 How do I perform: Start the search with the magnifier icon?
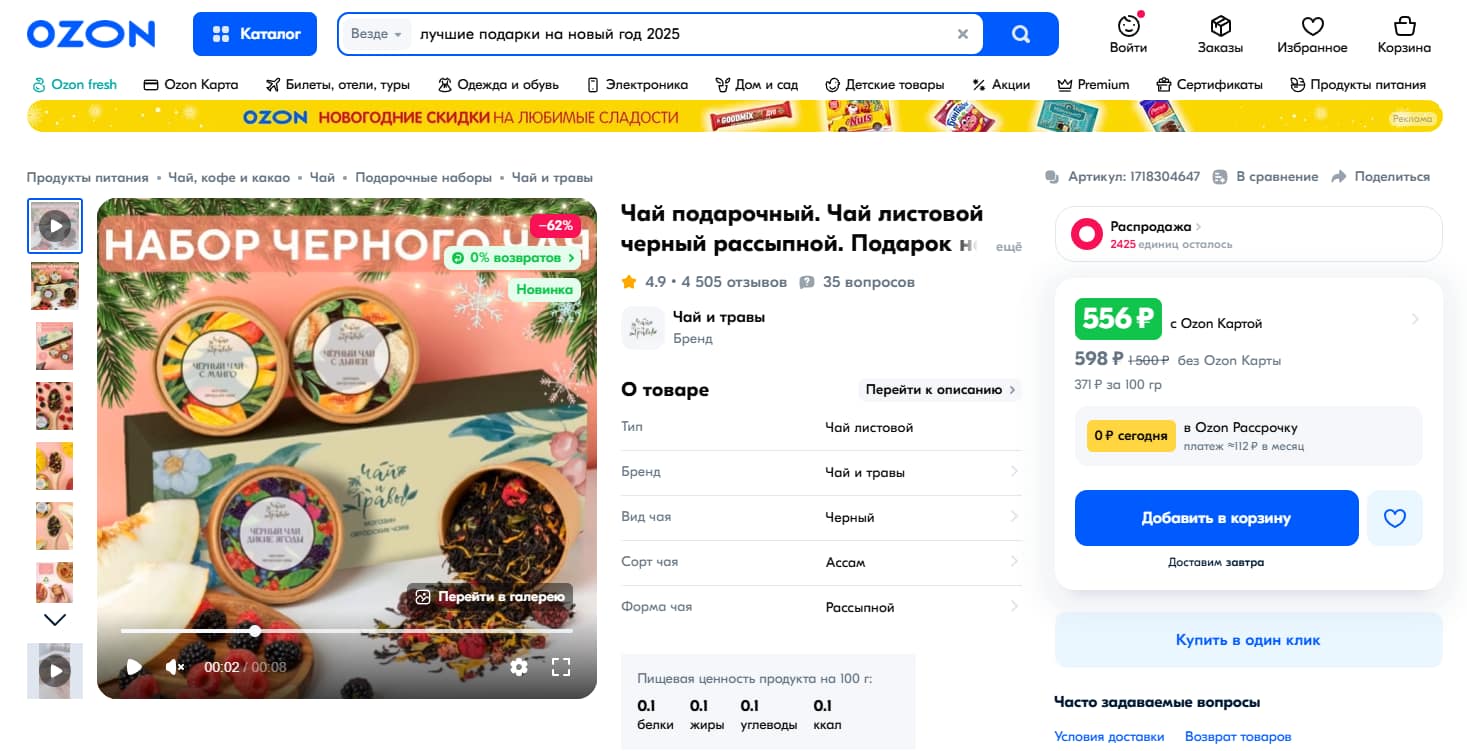[1021, 33]
